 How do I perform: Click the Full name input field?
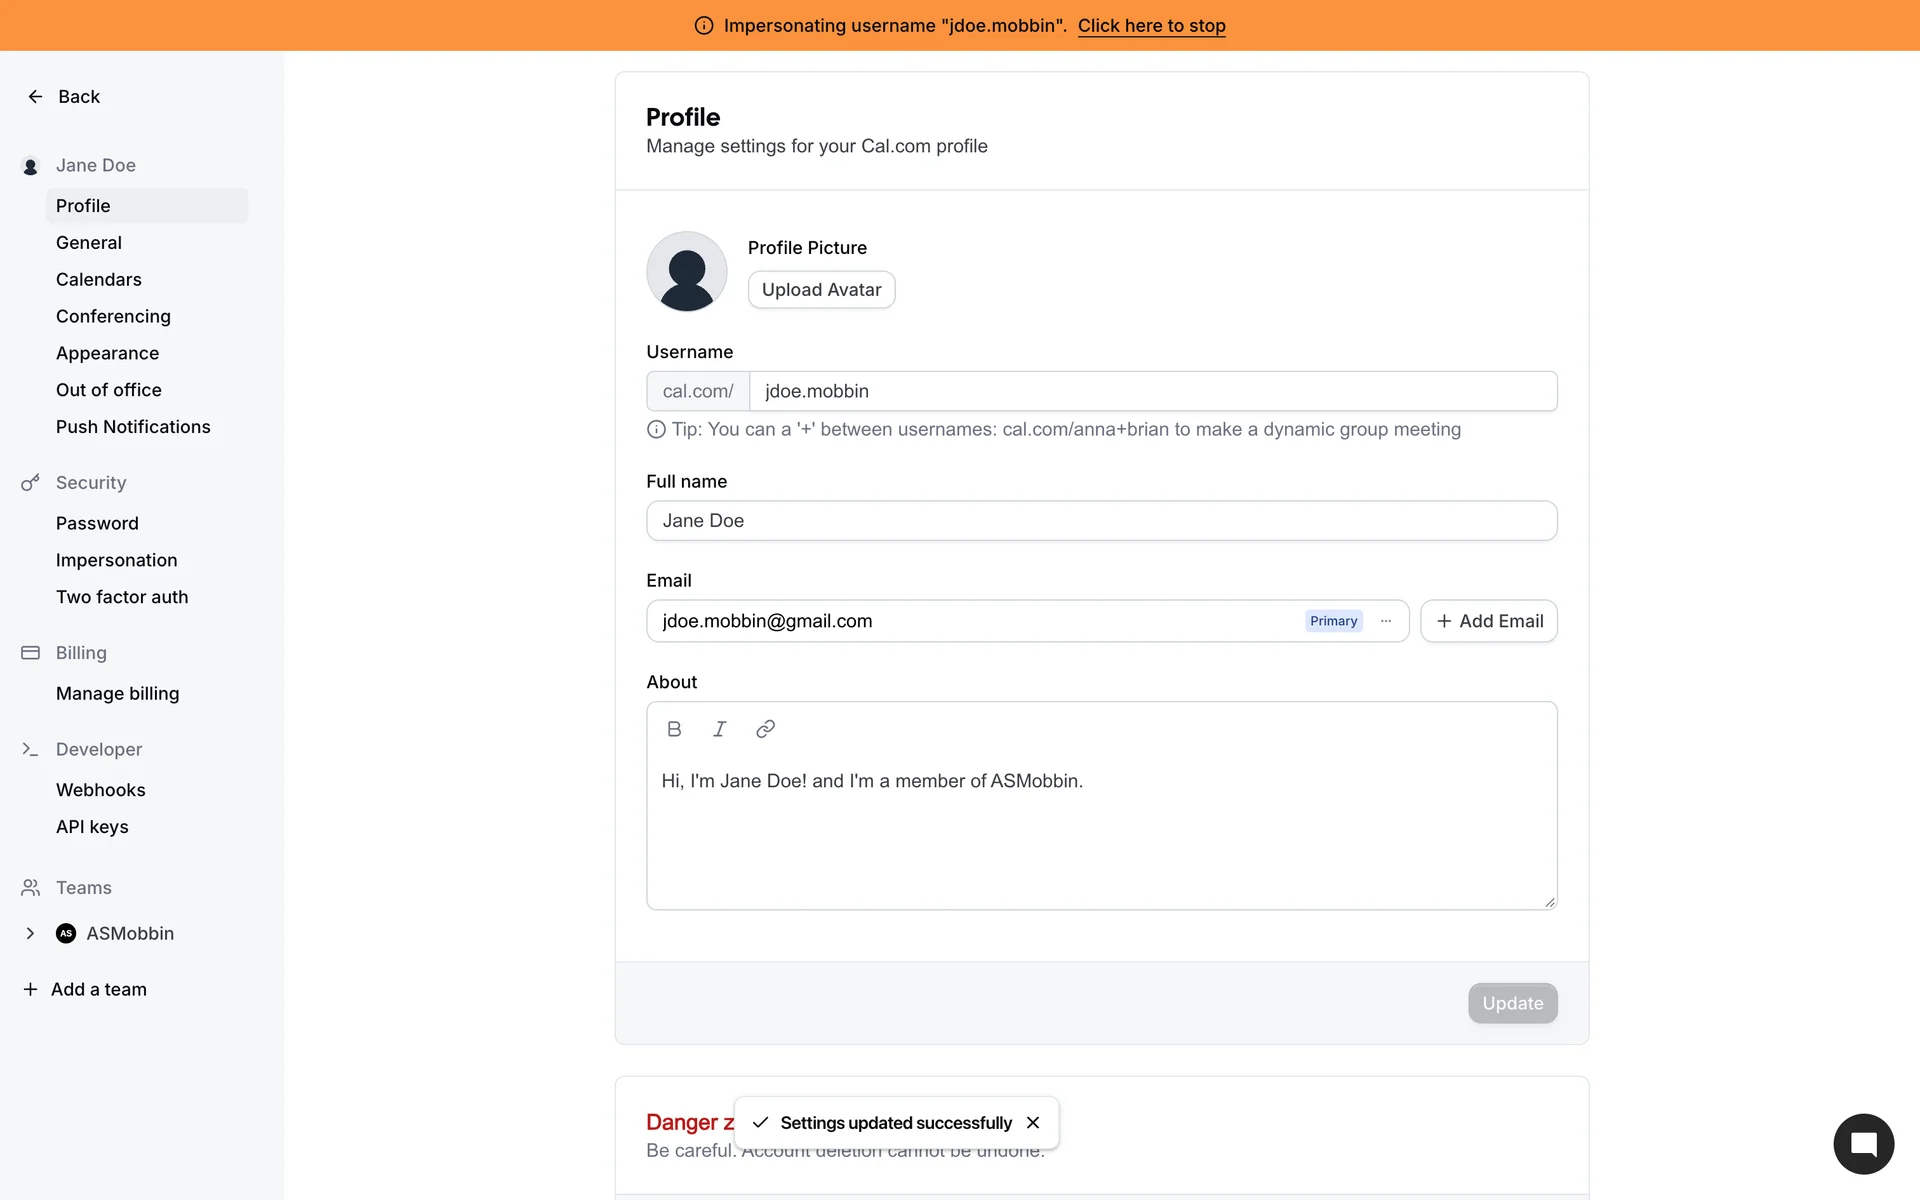(1101, 521)
